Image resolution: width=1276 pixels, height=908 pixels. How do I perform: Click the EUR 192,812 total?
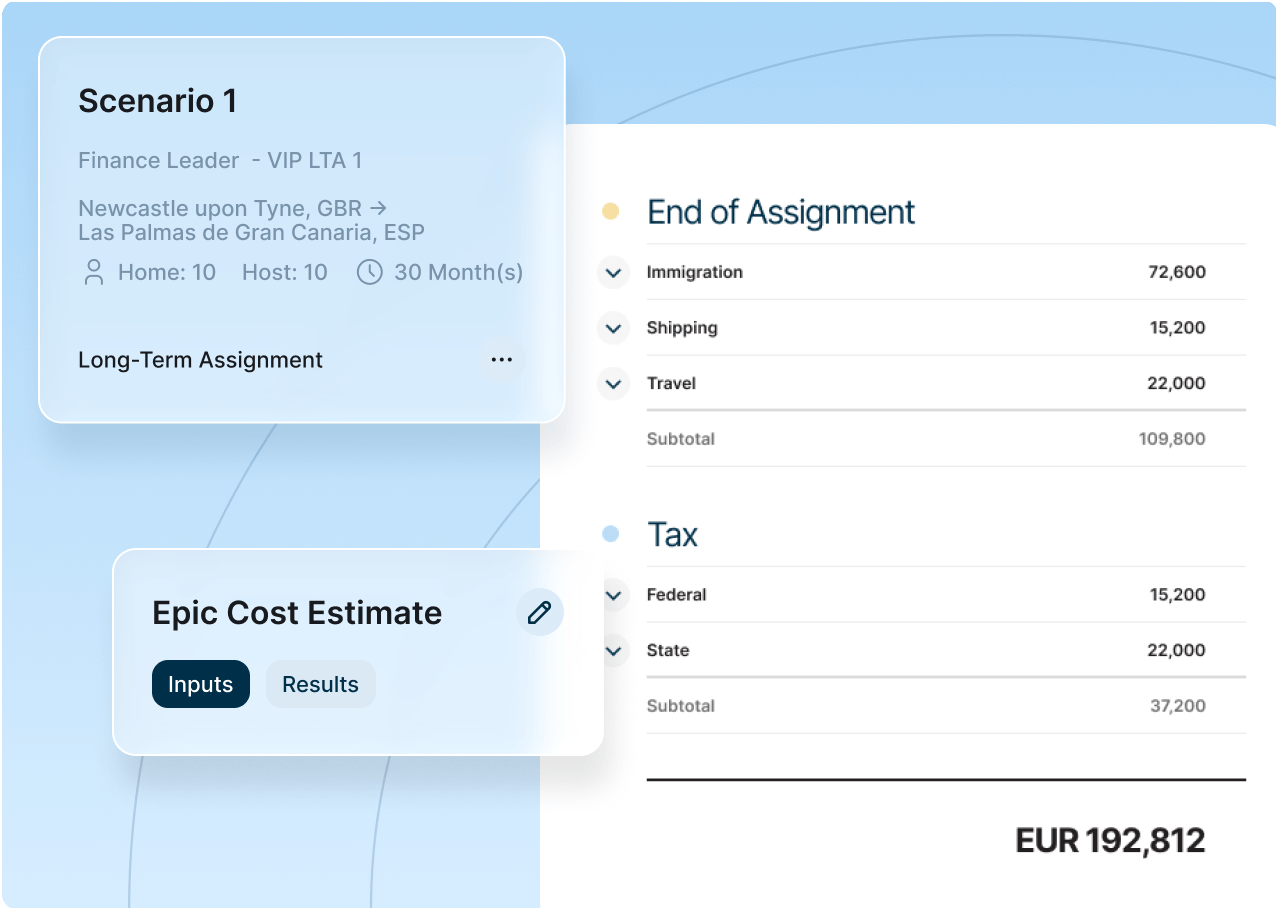click(x=1110, y=841)
